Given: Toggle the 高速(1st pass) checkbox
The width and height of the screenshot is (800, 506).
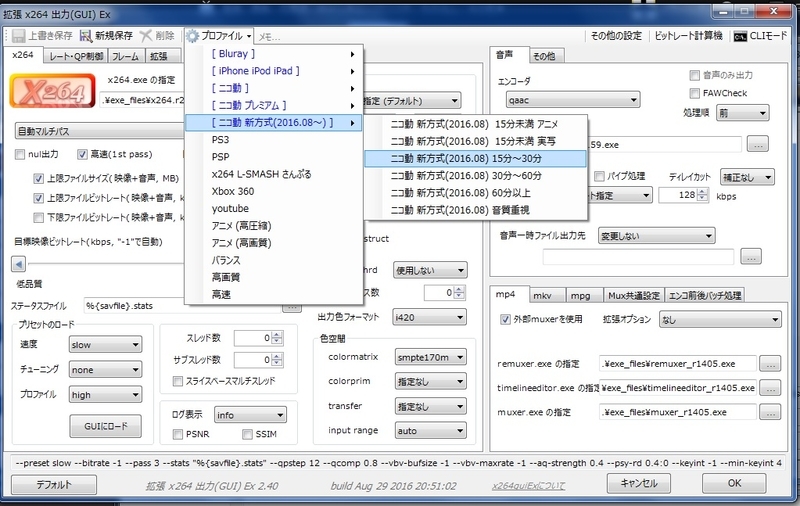Looking at the screenshot, I should click(x=82, y=154).
